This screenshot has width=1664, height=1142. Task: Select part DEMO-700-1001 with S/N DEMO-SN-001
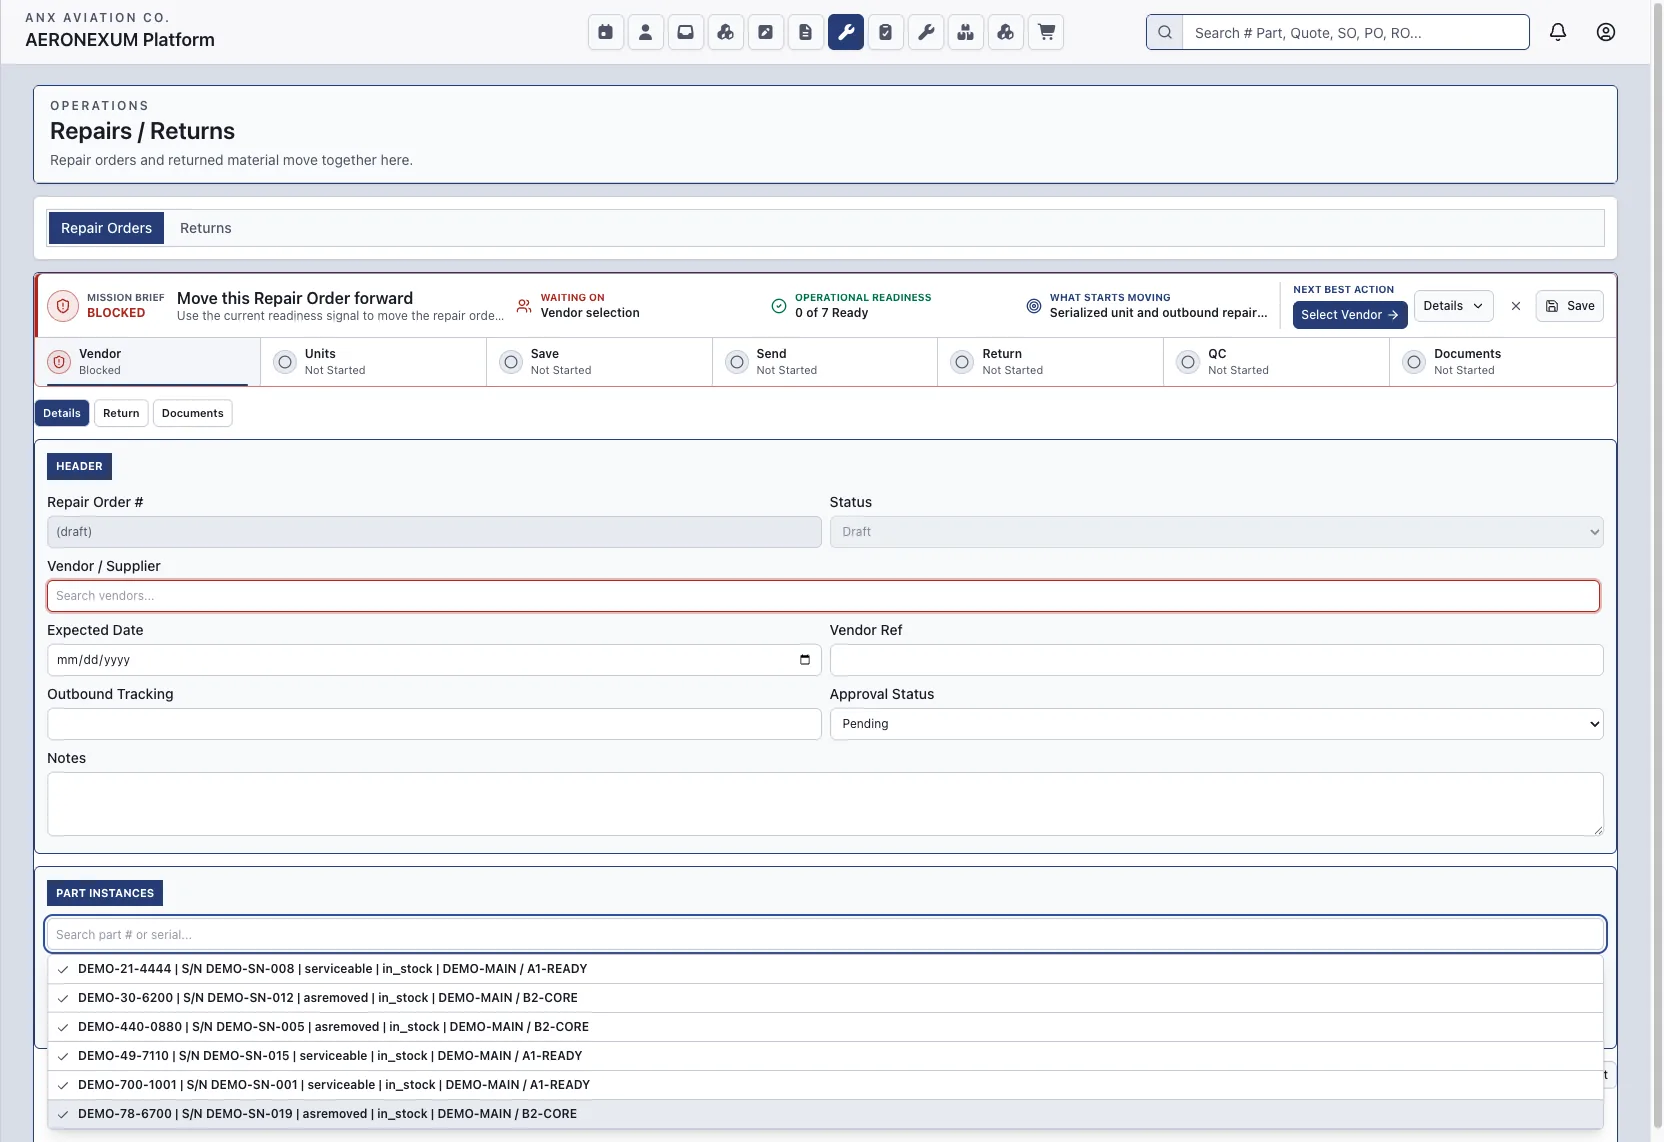[x=825, y=1085]
